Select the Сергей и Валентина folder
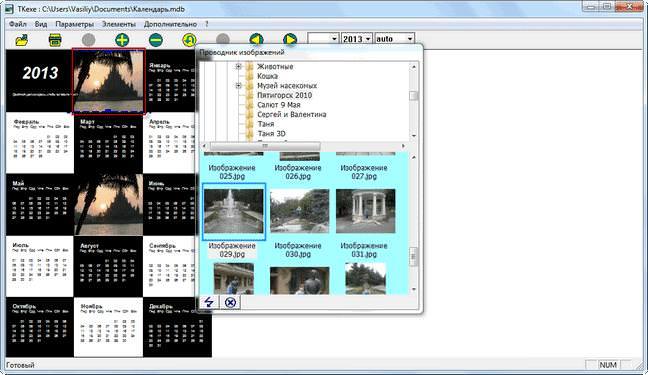This screenshot has height=375, width=648. (x=291, y=114)
